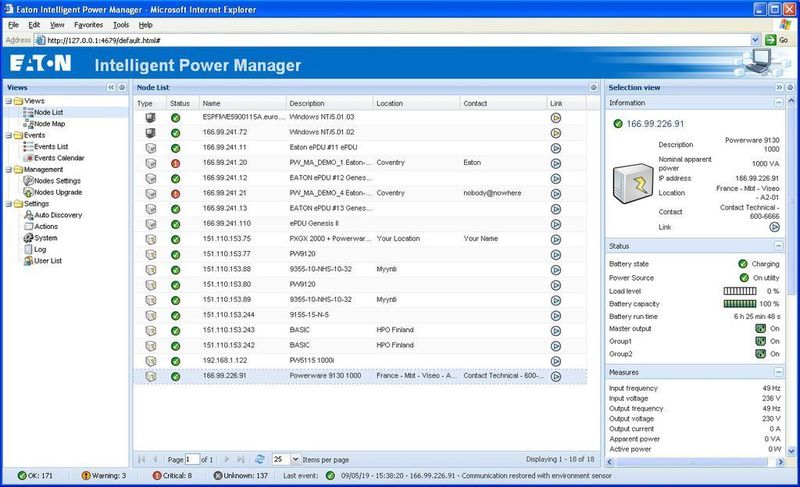Open the Edit menu

34,24
